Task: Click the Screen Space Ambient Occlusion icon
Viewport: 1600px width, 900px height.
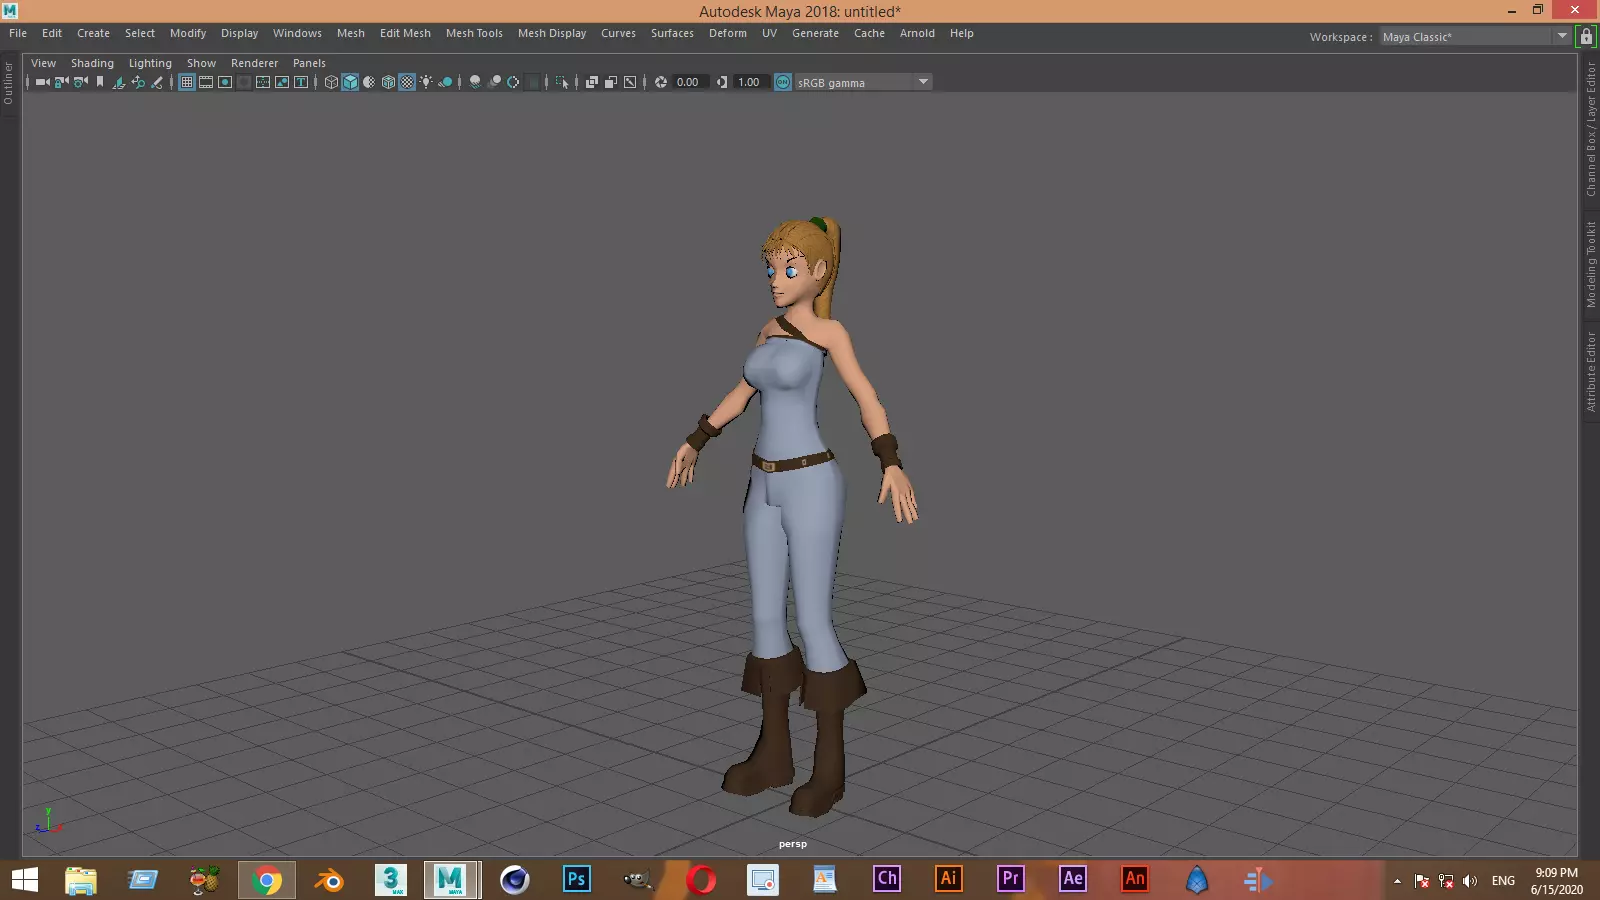Action: point(474,82)
